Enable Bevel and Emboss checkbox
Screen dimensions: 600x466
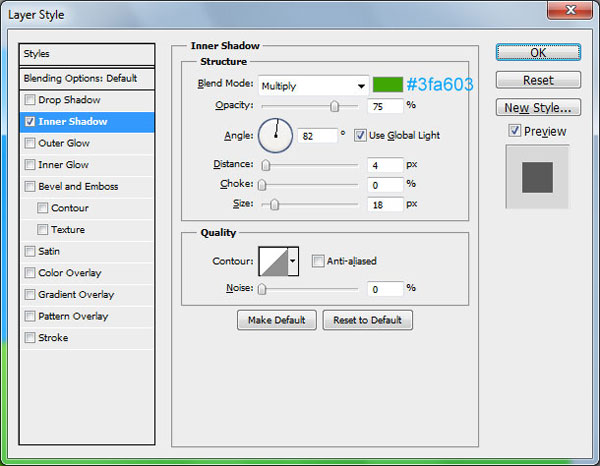pyautogui.click(x=30, y=186)
